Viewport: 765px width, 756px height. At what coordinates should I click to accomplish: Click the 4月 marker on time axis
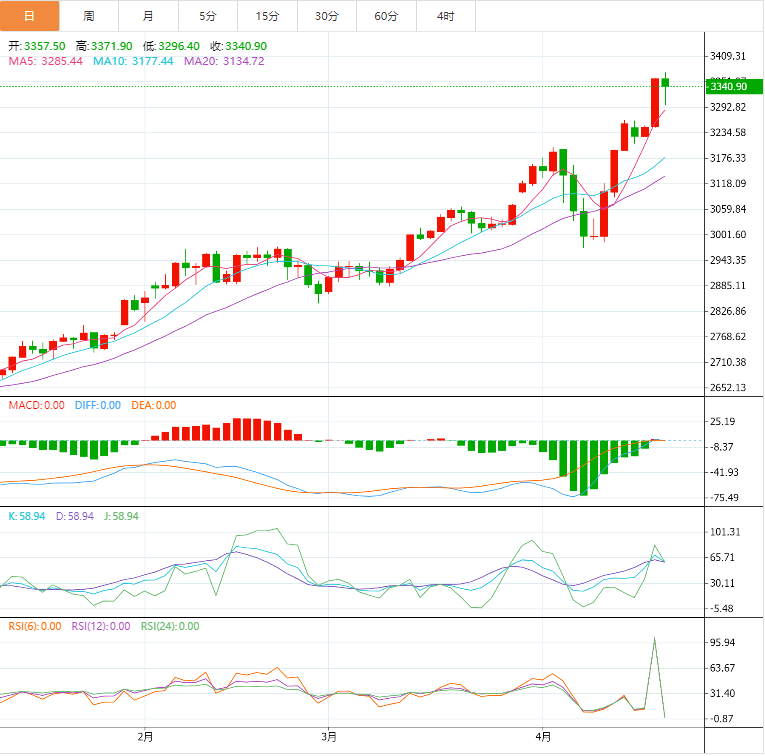(542, 738)
